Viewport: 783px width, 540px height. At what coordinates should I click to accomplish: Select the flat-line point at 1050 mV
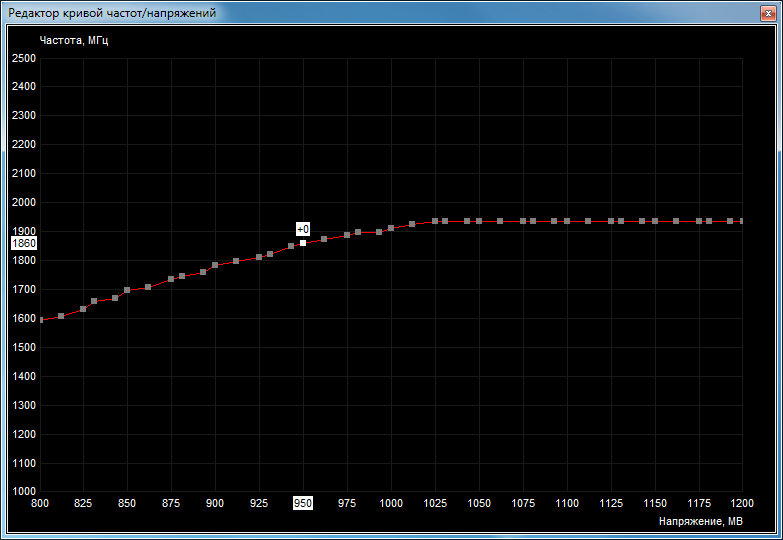point(479,221)
